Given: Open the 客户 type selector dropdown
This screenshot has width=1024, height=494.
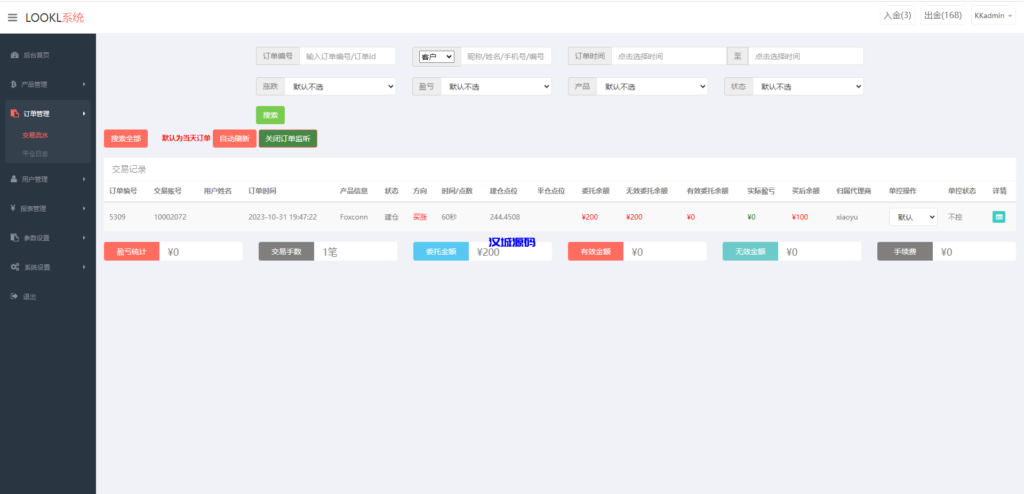Looking at the screenshot, I should [x=437, y=57].
